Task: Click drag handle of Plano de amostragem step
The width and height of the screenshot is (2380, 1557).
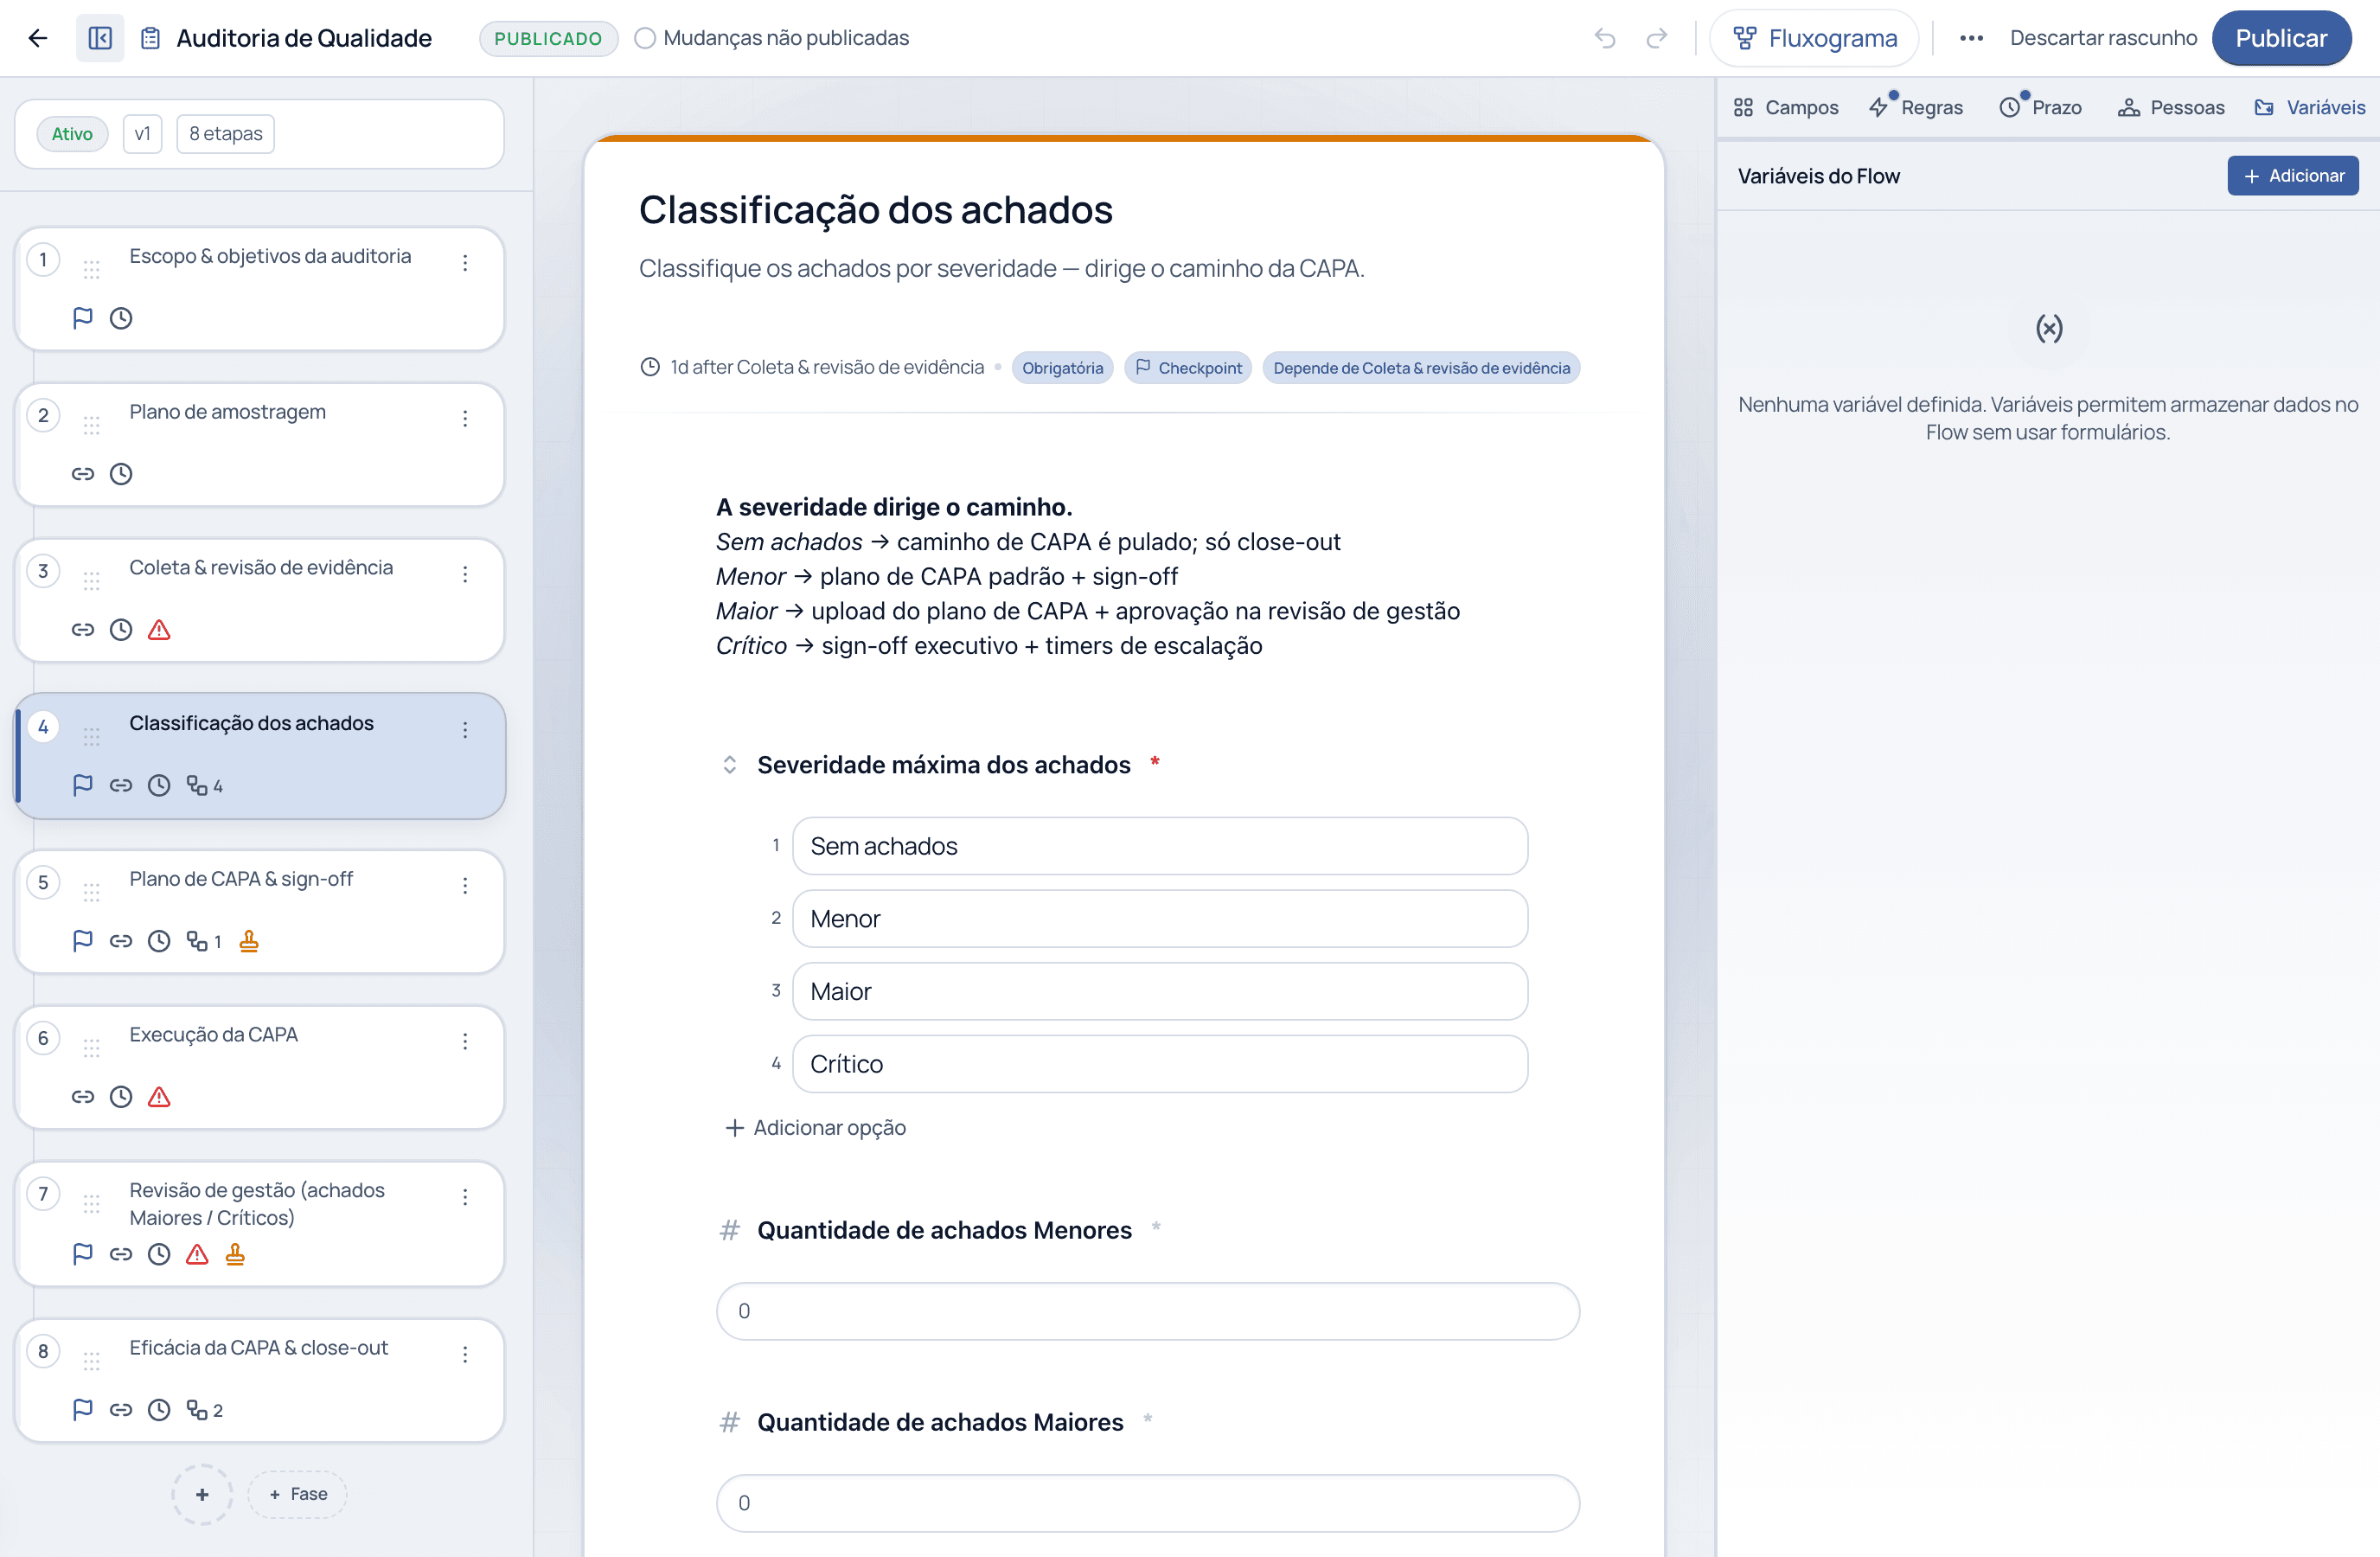Action: 92,425
